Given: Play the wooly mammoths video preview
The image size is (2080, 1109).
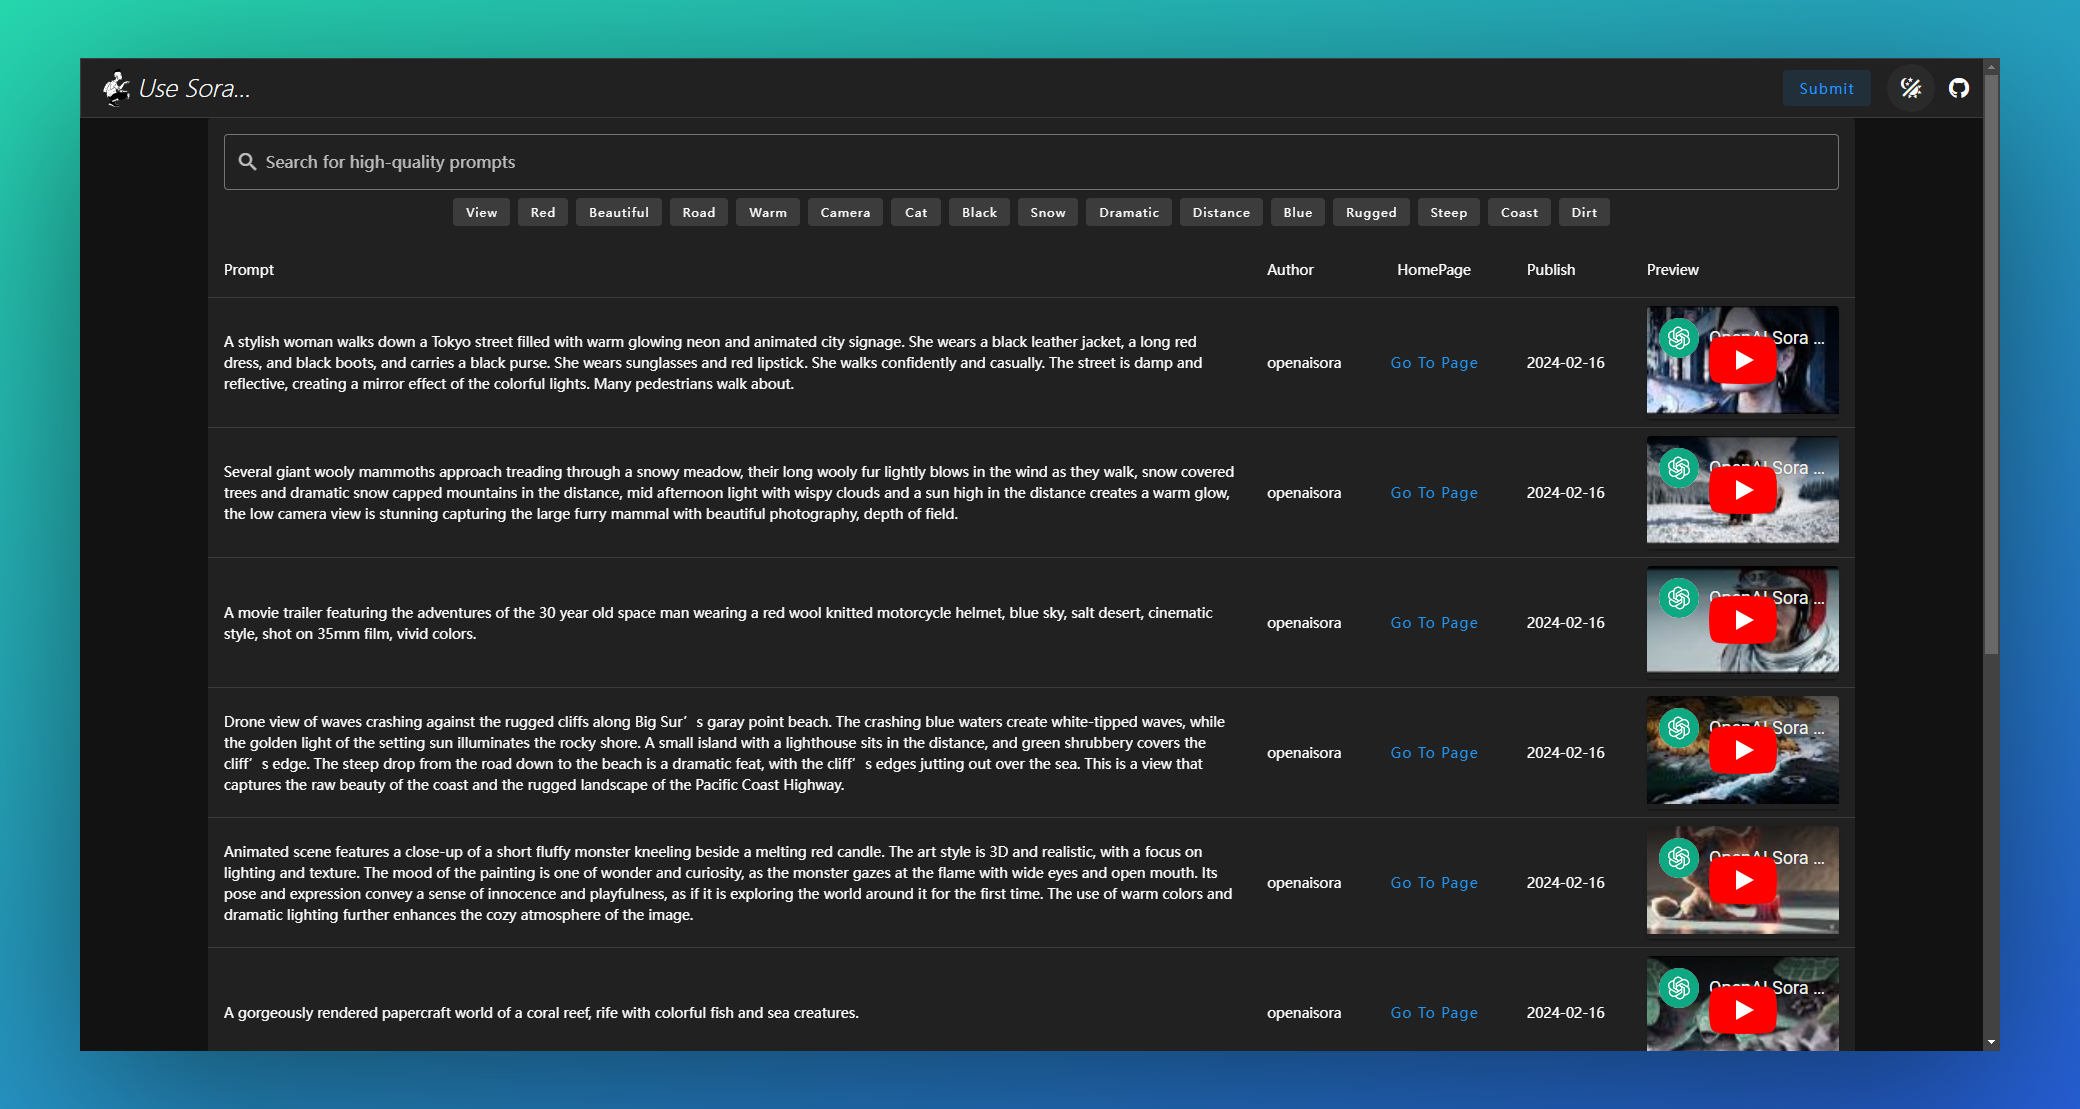Looking at the screenshot, I should (1742, 491).
